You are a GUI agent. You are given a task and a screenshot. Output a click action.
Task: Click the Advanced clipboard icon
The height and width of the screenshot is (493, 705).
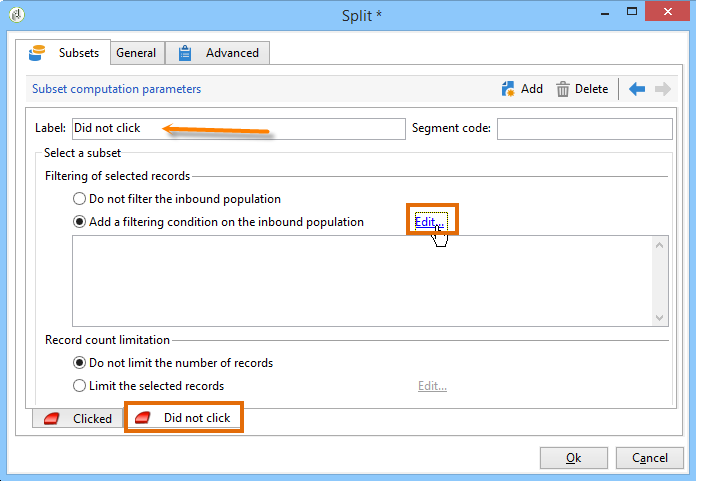point(185,53)
